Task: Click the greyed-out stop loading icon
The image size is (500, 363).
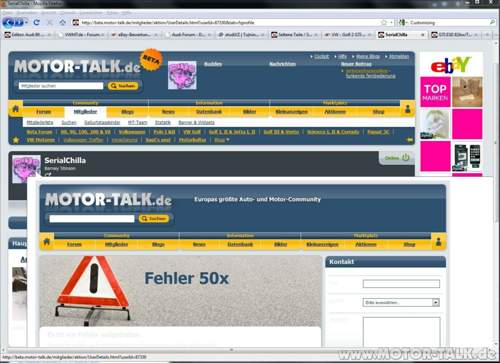Action: coord(50,22)
